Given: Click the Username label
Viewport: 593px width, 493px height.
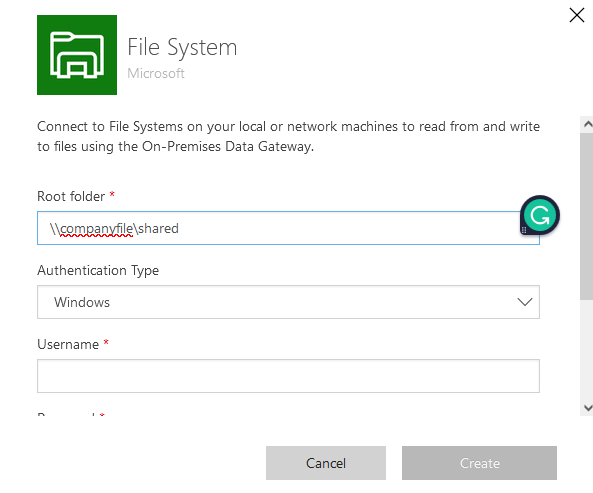Looking at the screenshot, I should click(68, 344).
